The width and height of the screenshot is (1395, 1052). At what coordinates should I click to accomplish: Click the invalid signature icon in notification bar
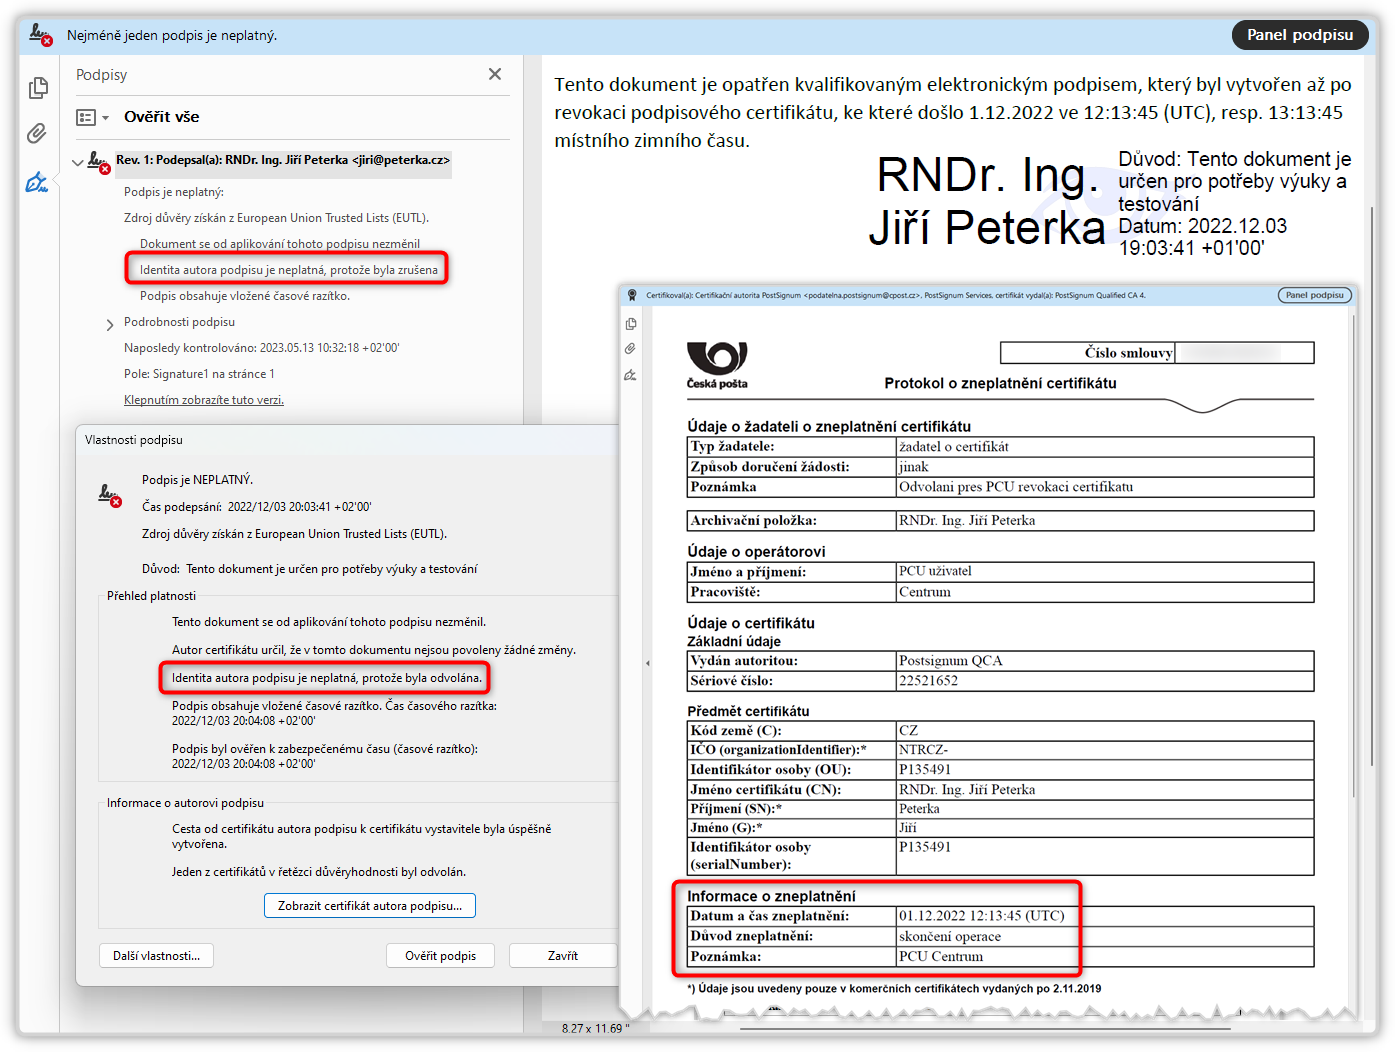(x=40, y=35)
